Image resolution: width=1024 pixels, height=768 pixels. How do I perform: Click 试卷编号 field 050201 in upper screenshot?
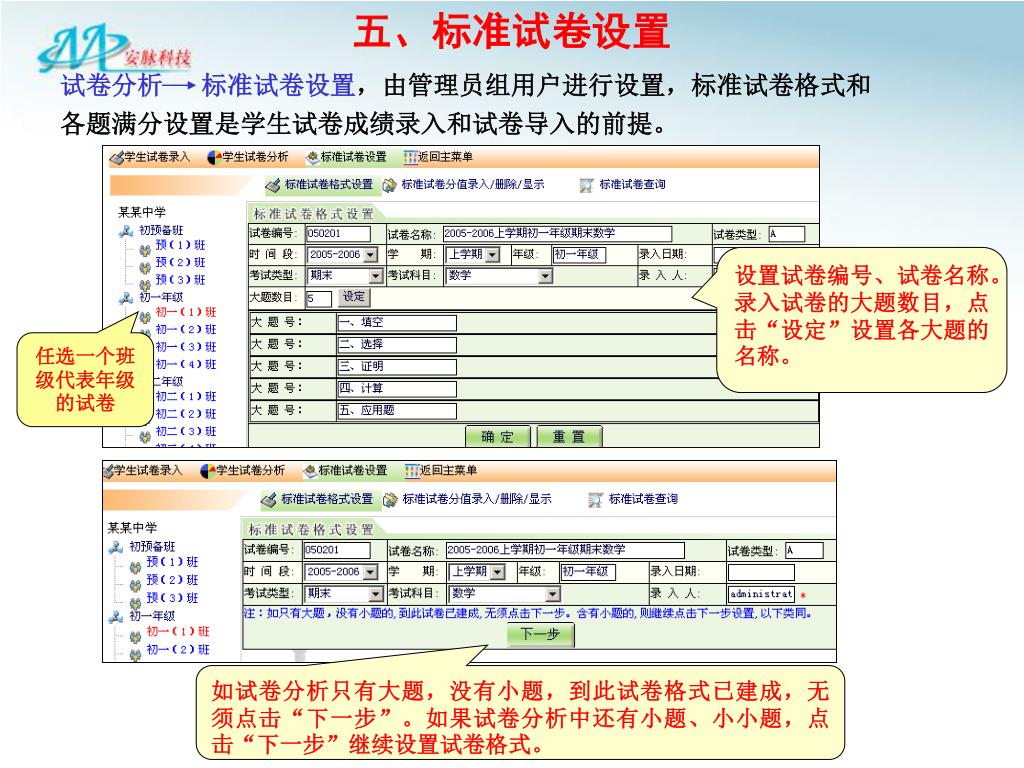point(338,234)
